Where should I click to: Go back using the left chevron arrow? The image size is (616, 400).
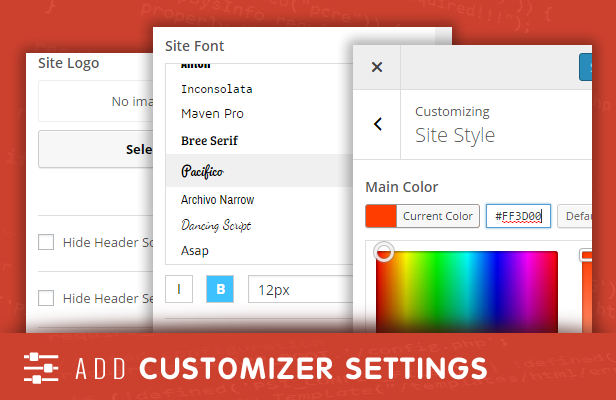coord(378,124)
